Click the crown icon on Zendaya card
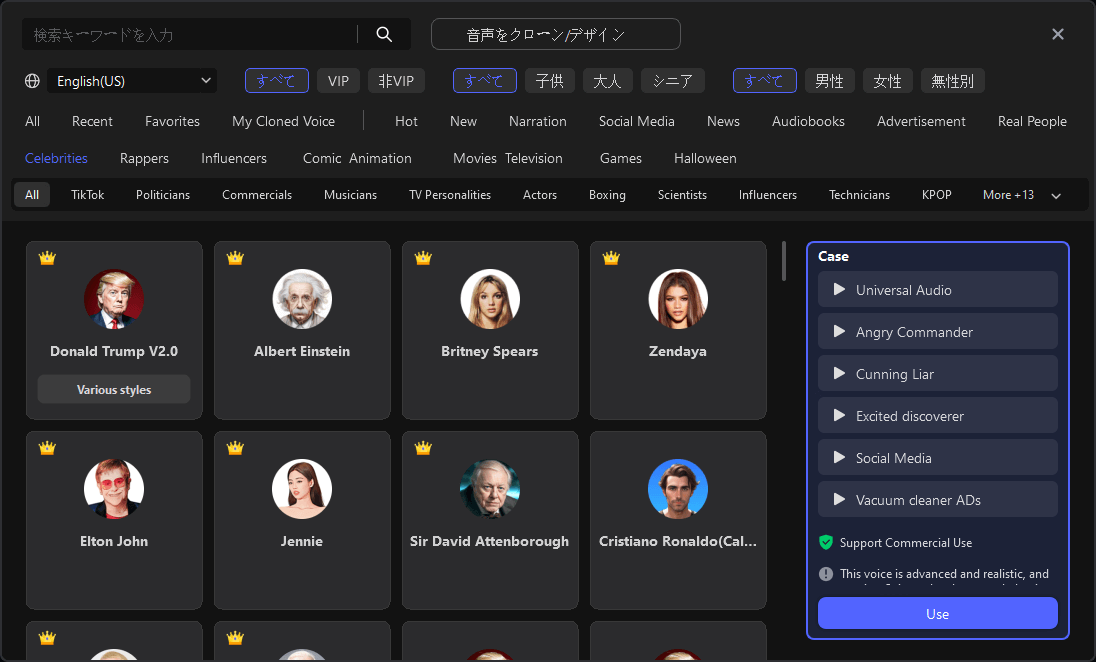The image size is (1096, 662). (x=611, y=258)
